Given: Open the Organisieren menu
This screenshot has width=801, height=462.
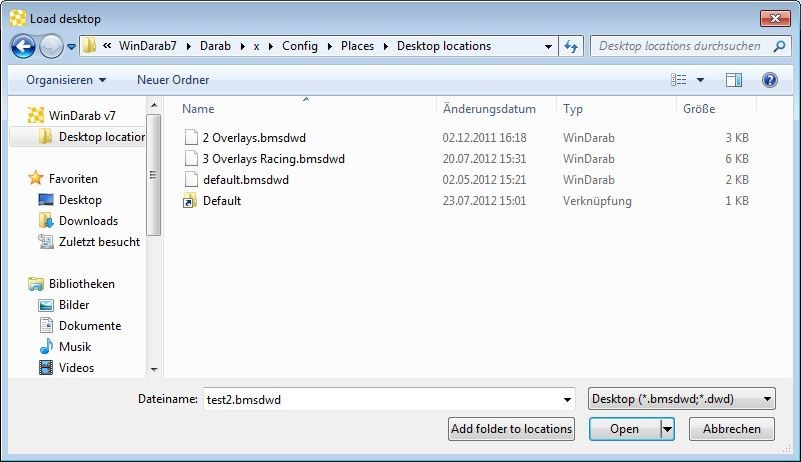Looking at the screenshot, I should point(66,80).
